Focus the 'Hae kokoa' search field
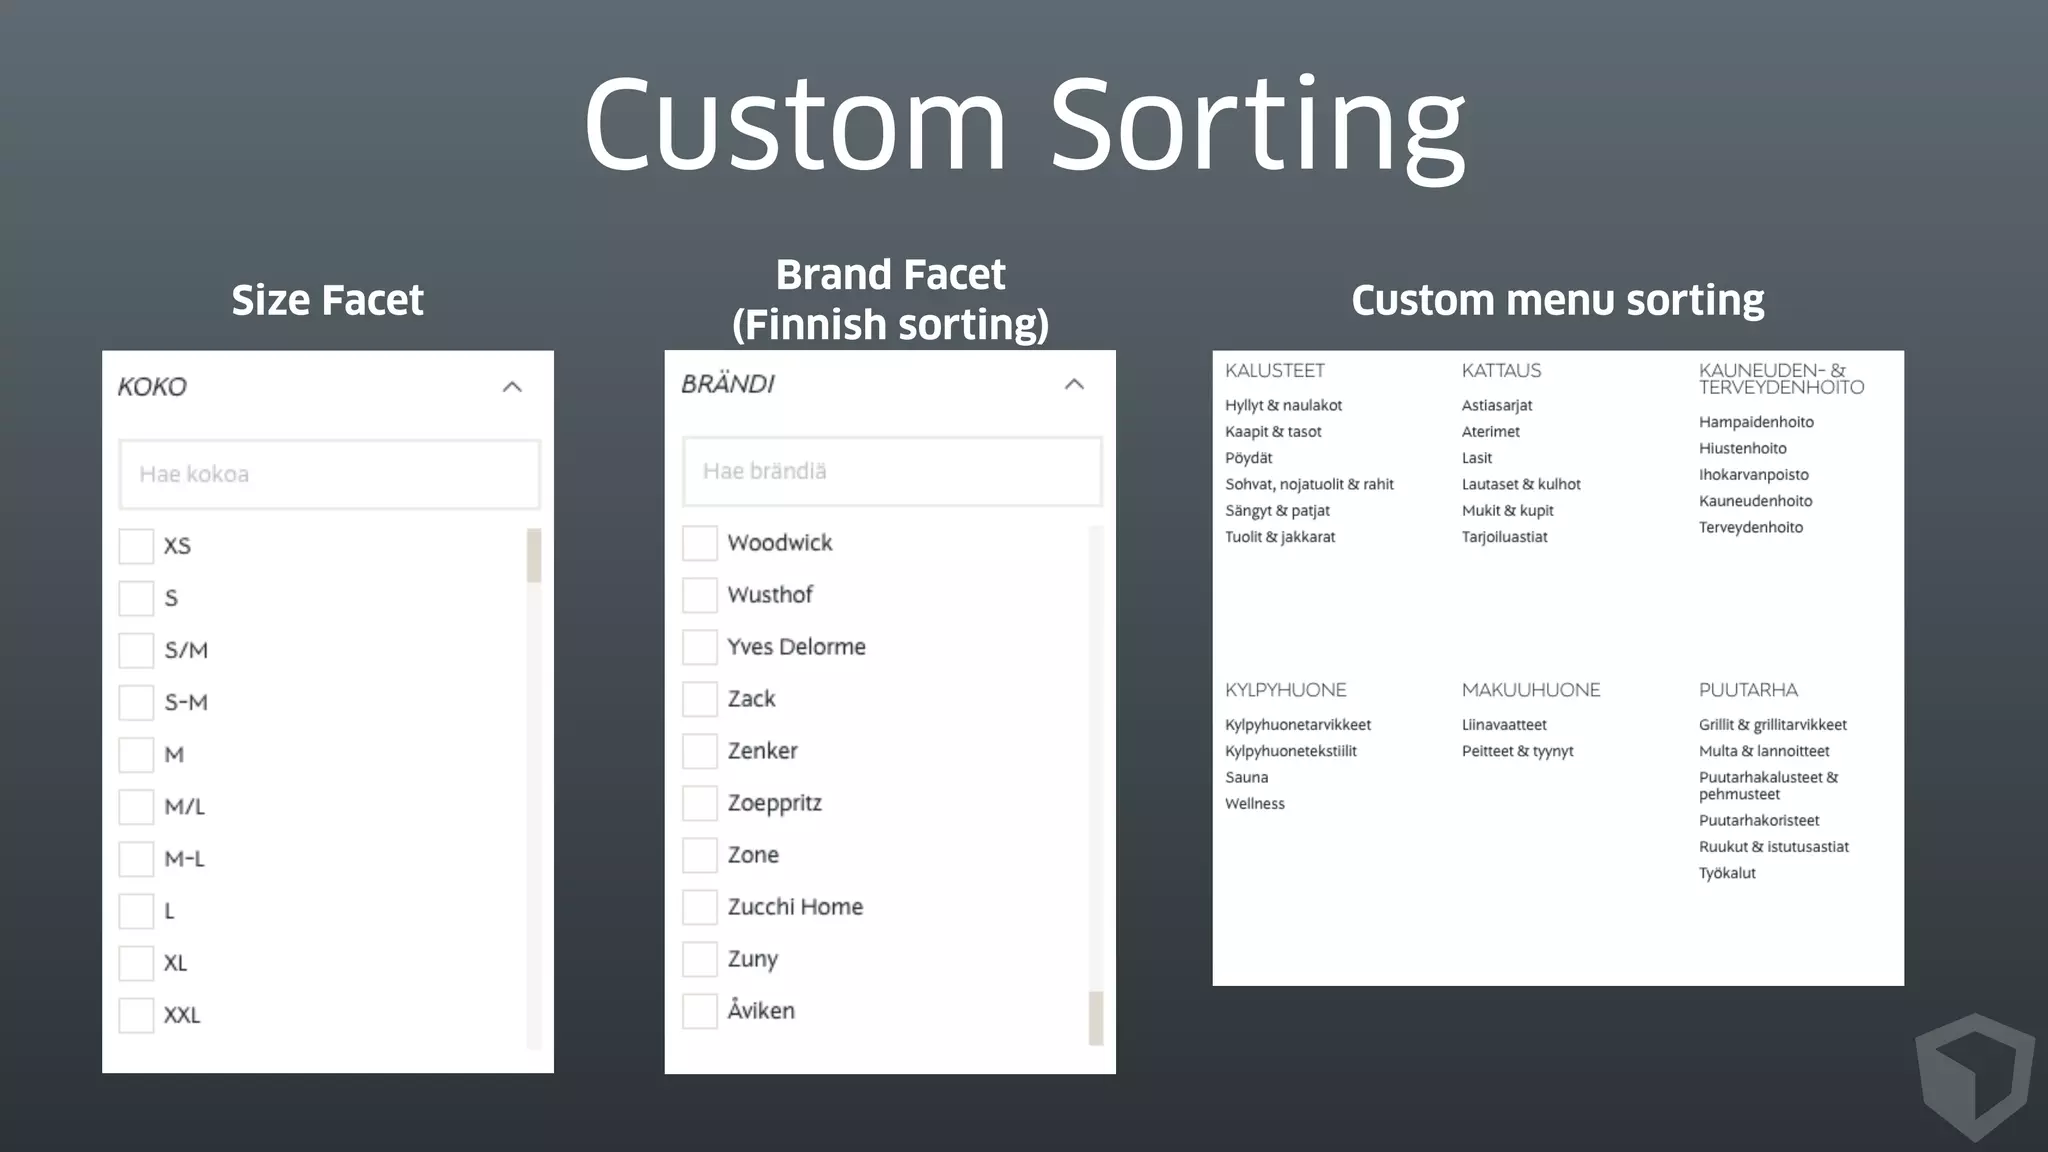Image resolution: width=2048 pixels, height=1152 pixels. tap(330, 474)
